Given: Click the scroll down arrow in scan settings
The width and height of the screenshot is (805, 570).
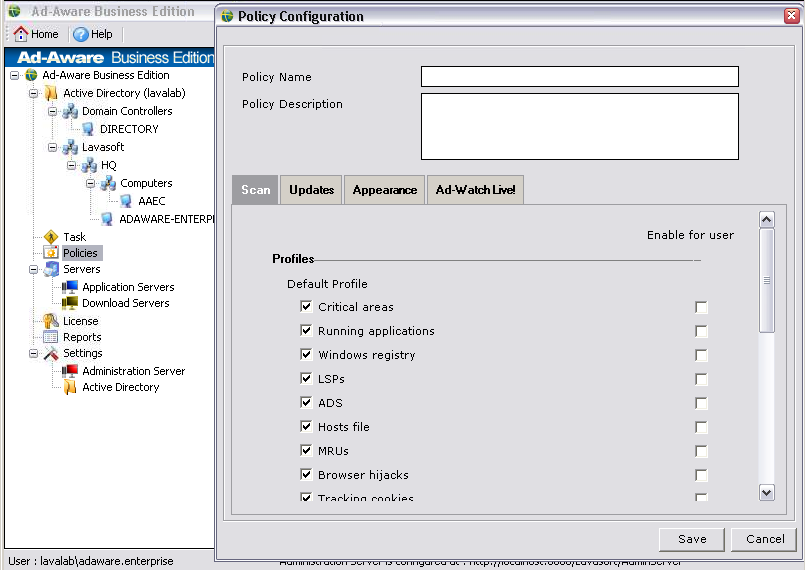Looking at the screenshot, I should pyautogui.click(x=766, y=493).
